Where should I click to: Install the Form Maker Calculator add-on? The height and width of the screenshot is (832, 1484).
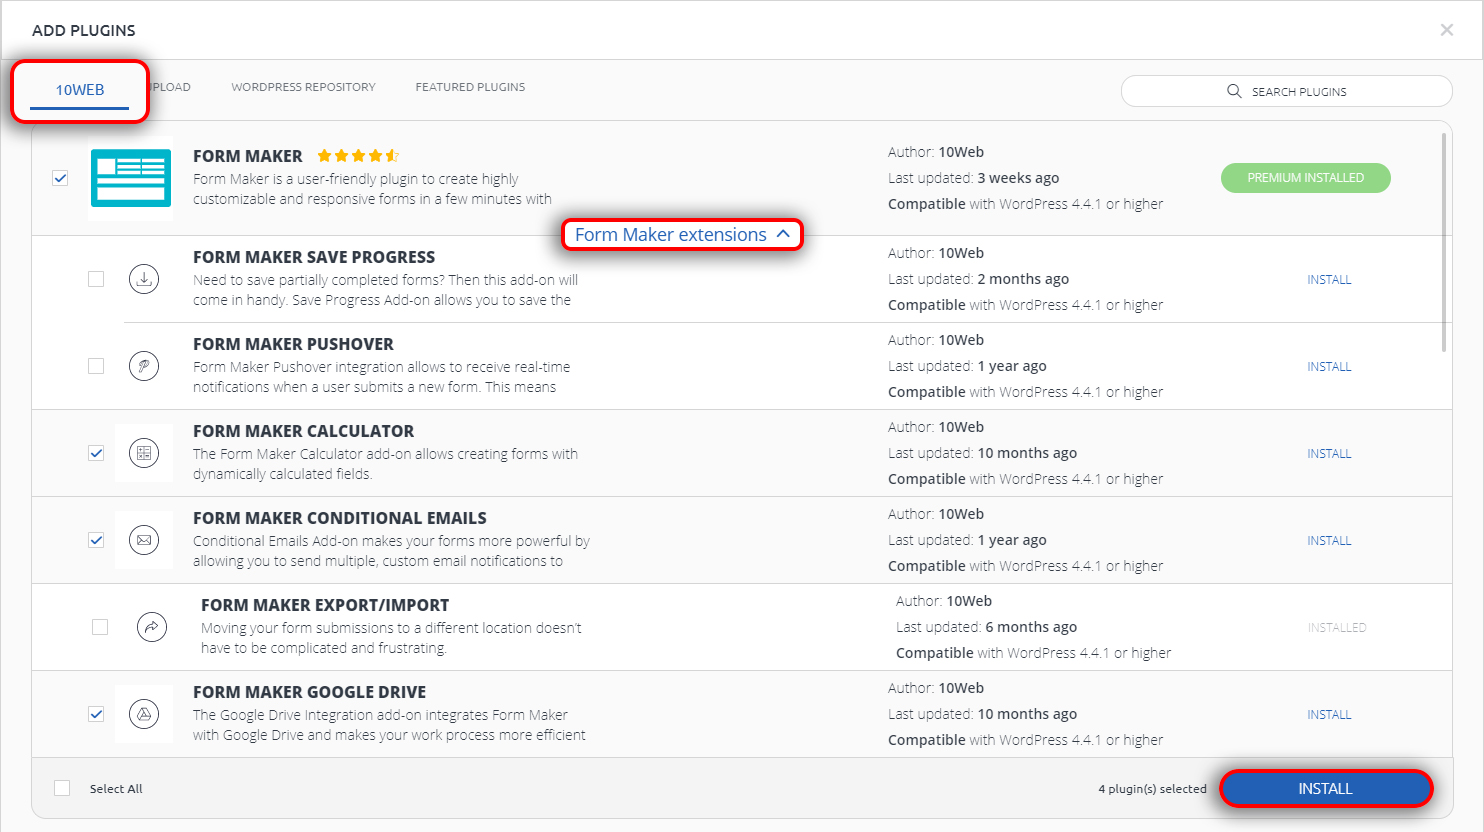[x=1329, y=454]
